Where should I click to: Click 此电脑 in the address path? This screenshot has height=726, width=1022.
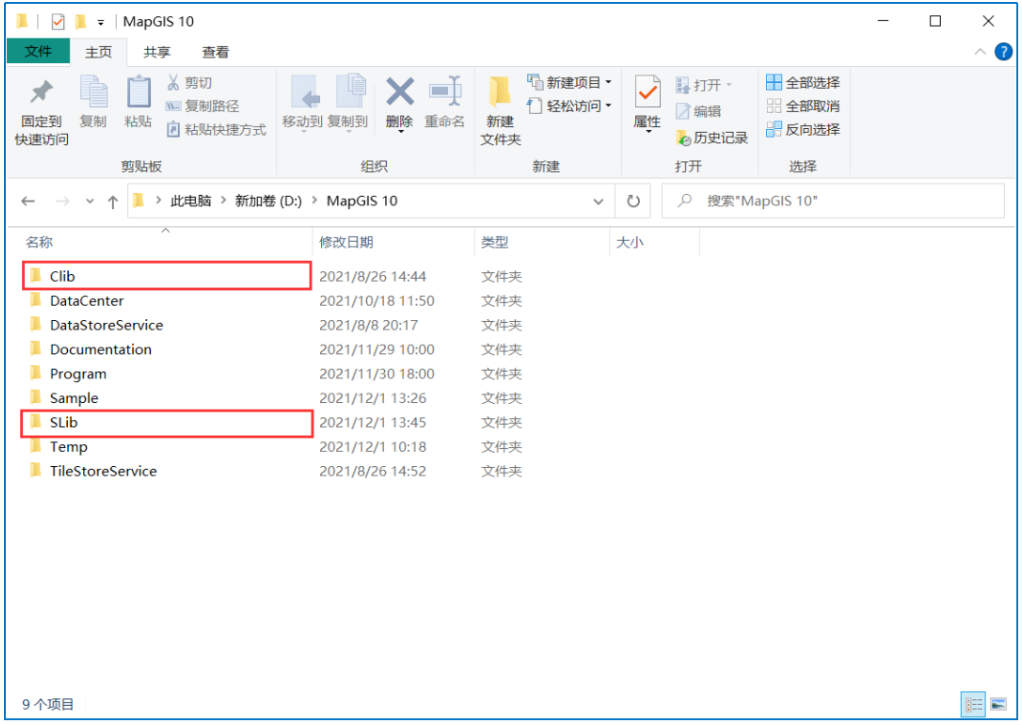(x=191, y=201)
